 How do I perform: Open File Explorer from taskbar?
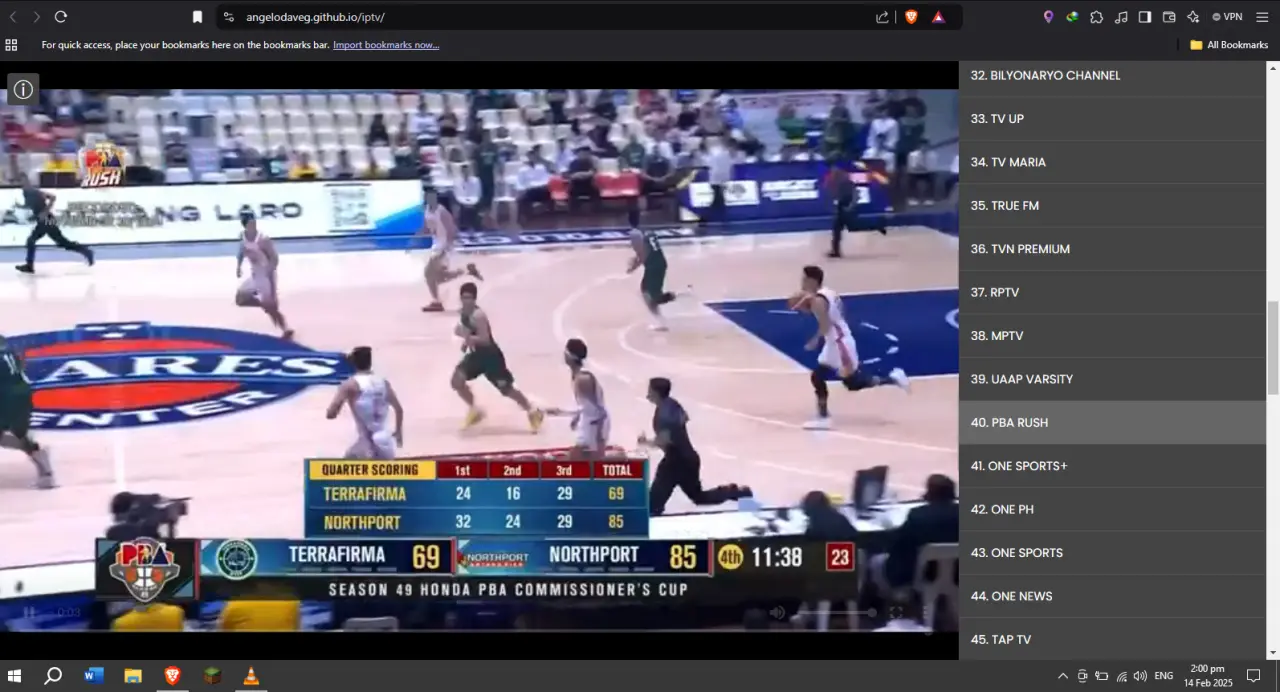point(133,676)
